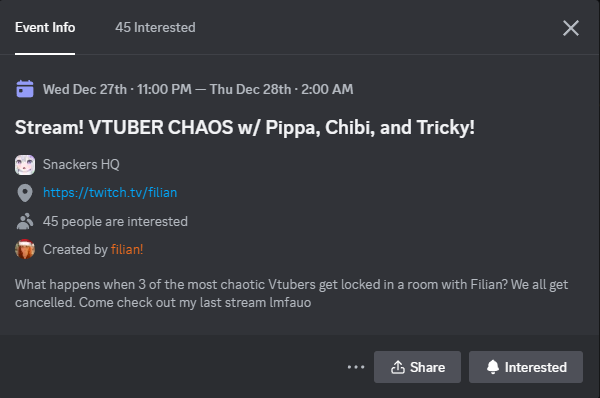
Task: Click the Snackers HQ server avatar
Action: [25, 165]
